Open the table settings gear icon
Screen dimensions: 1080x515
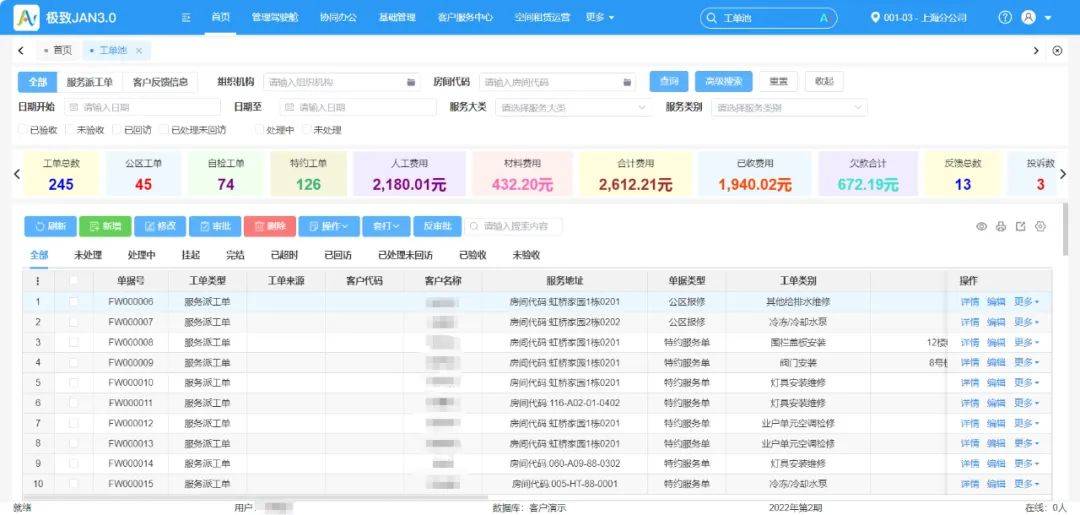point(1040,227)
